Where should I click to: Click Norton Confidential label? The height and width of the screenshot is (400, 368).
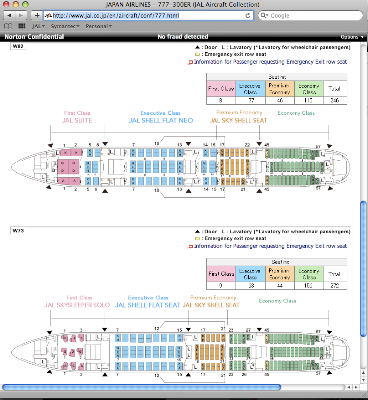pos(34,37)
